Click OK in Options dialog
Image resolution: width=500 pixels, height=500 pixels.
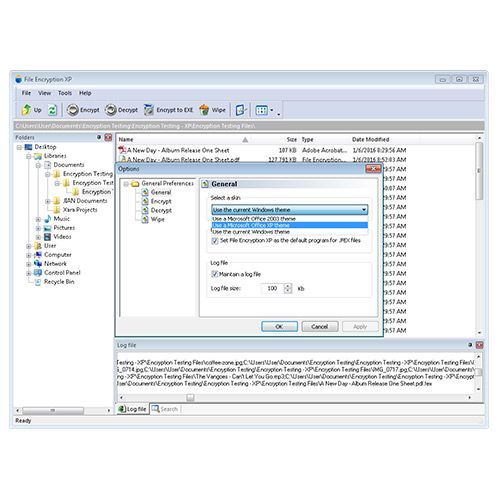[279, 327]
